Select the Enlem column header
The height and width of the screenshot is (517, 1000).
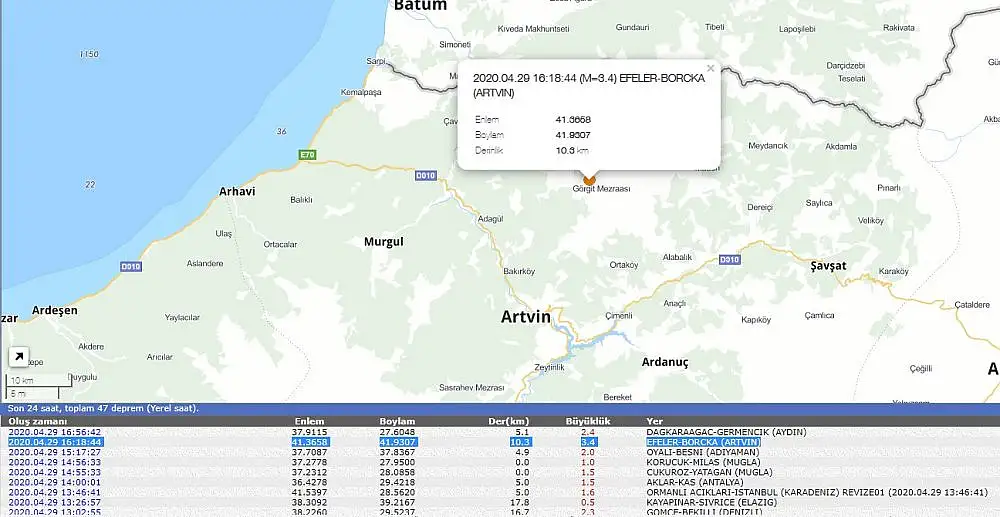pos(309,421)
